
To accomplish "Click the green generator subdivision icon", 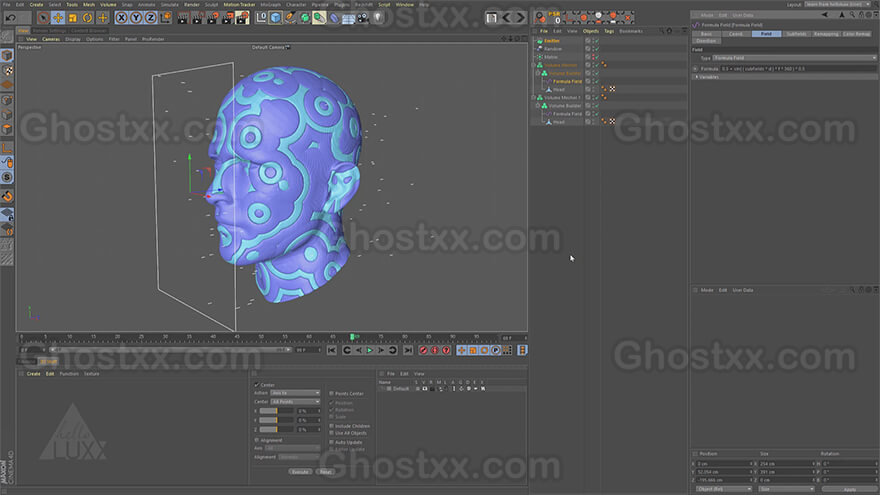I will (x=305, y=18).
